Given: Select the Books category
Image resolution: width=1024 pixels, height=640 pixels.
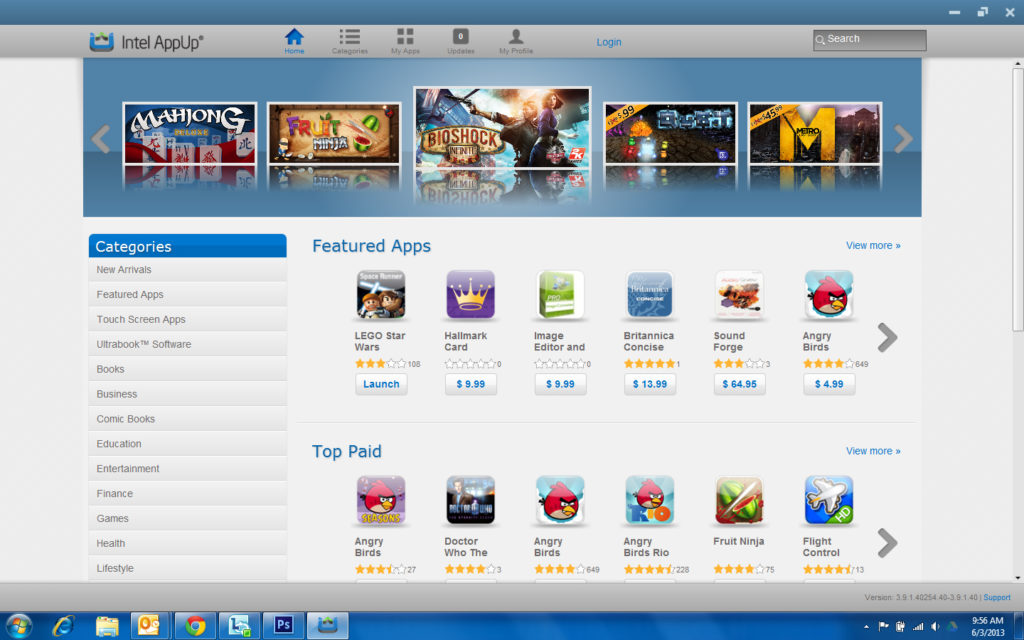Looking at the screenshot, I should coord(187,369).
